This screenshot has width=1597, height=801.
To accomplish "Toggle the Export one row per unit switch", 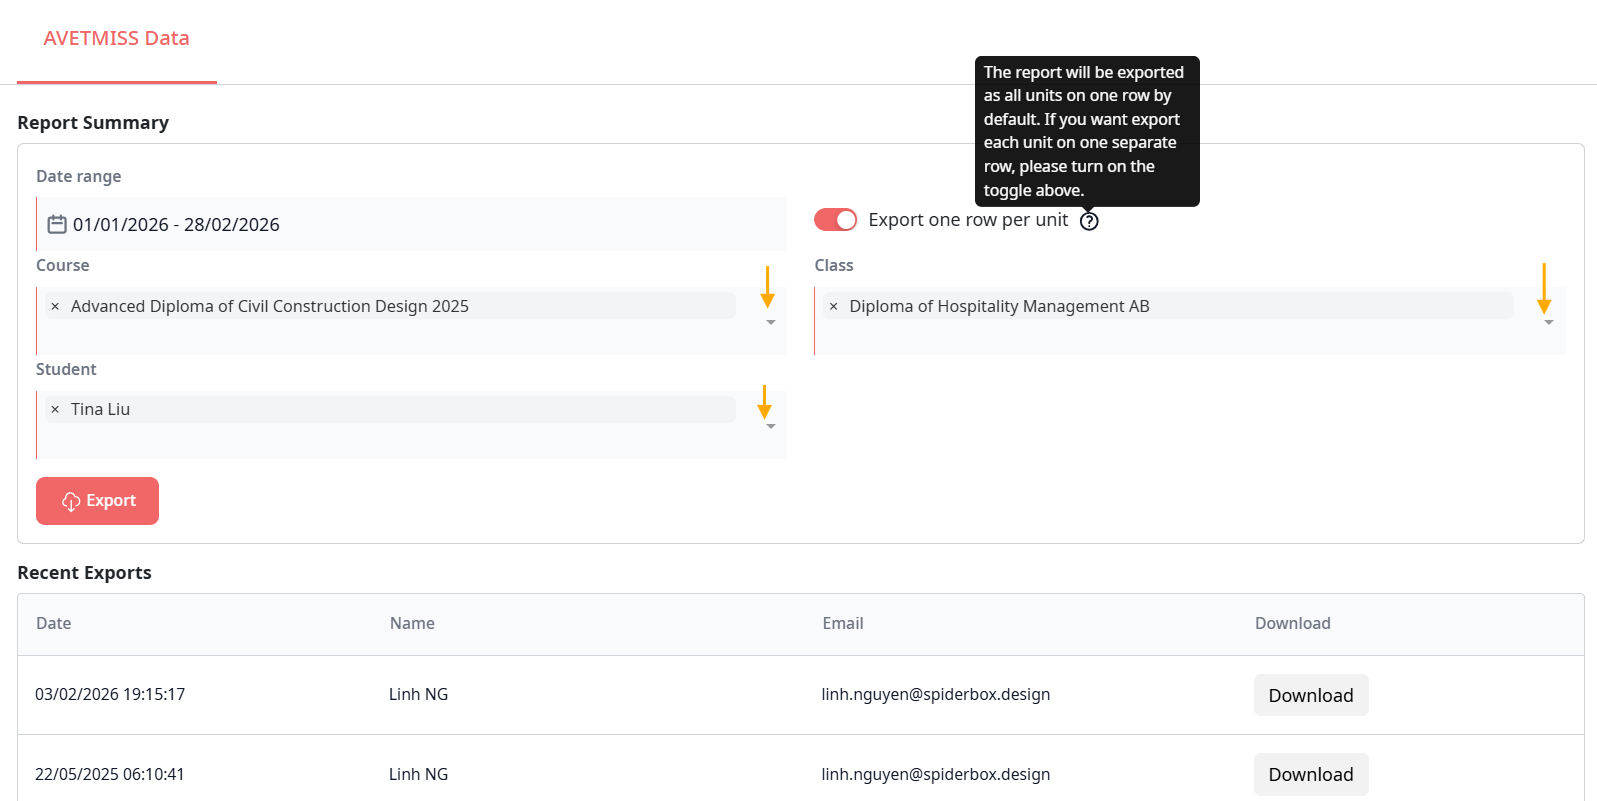I will tap(835, 220).
